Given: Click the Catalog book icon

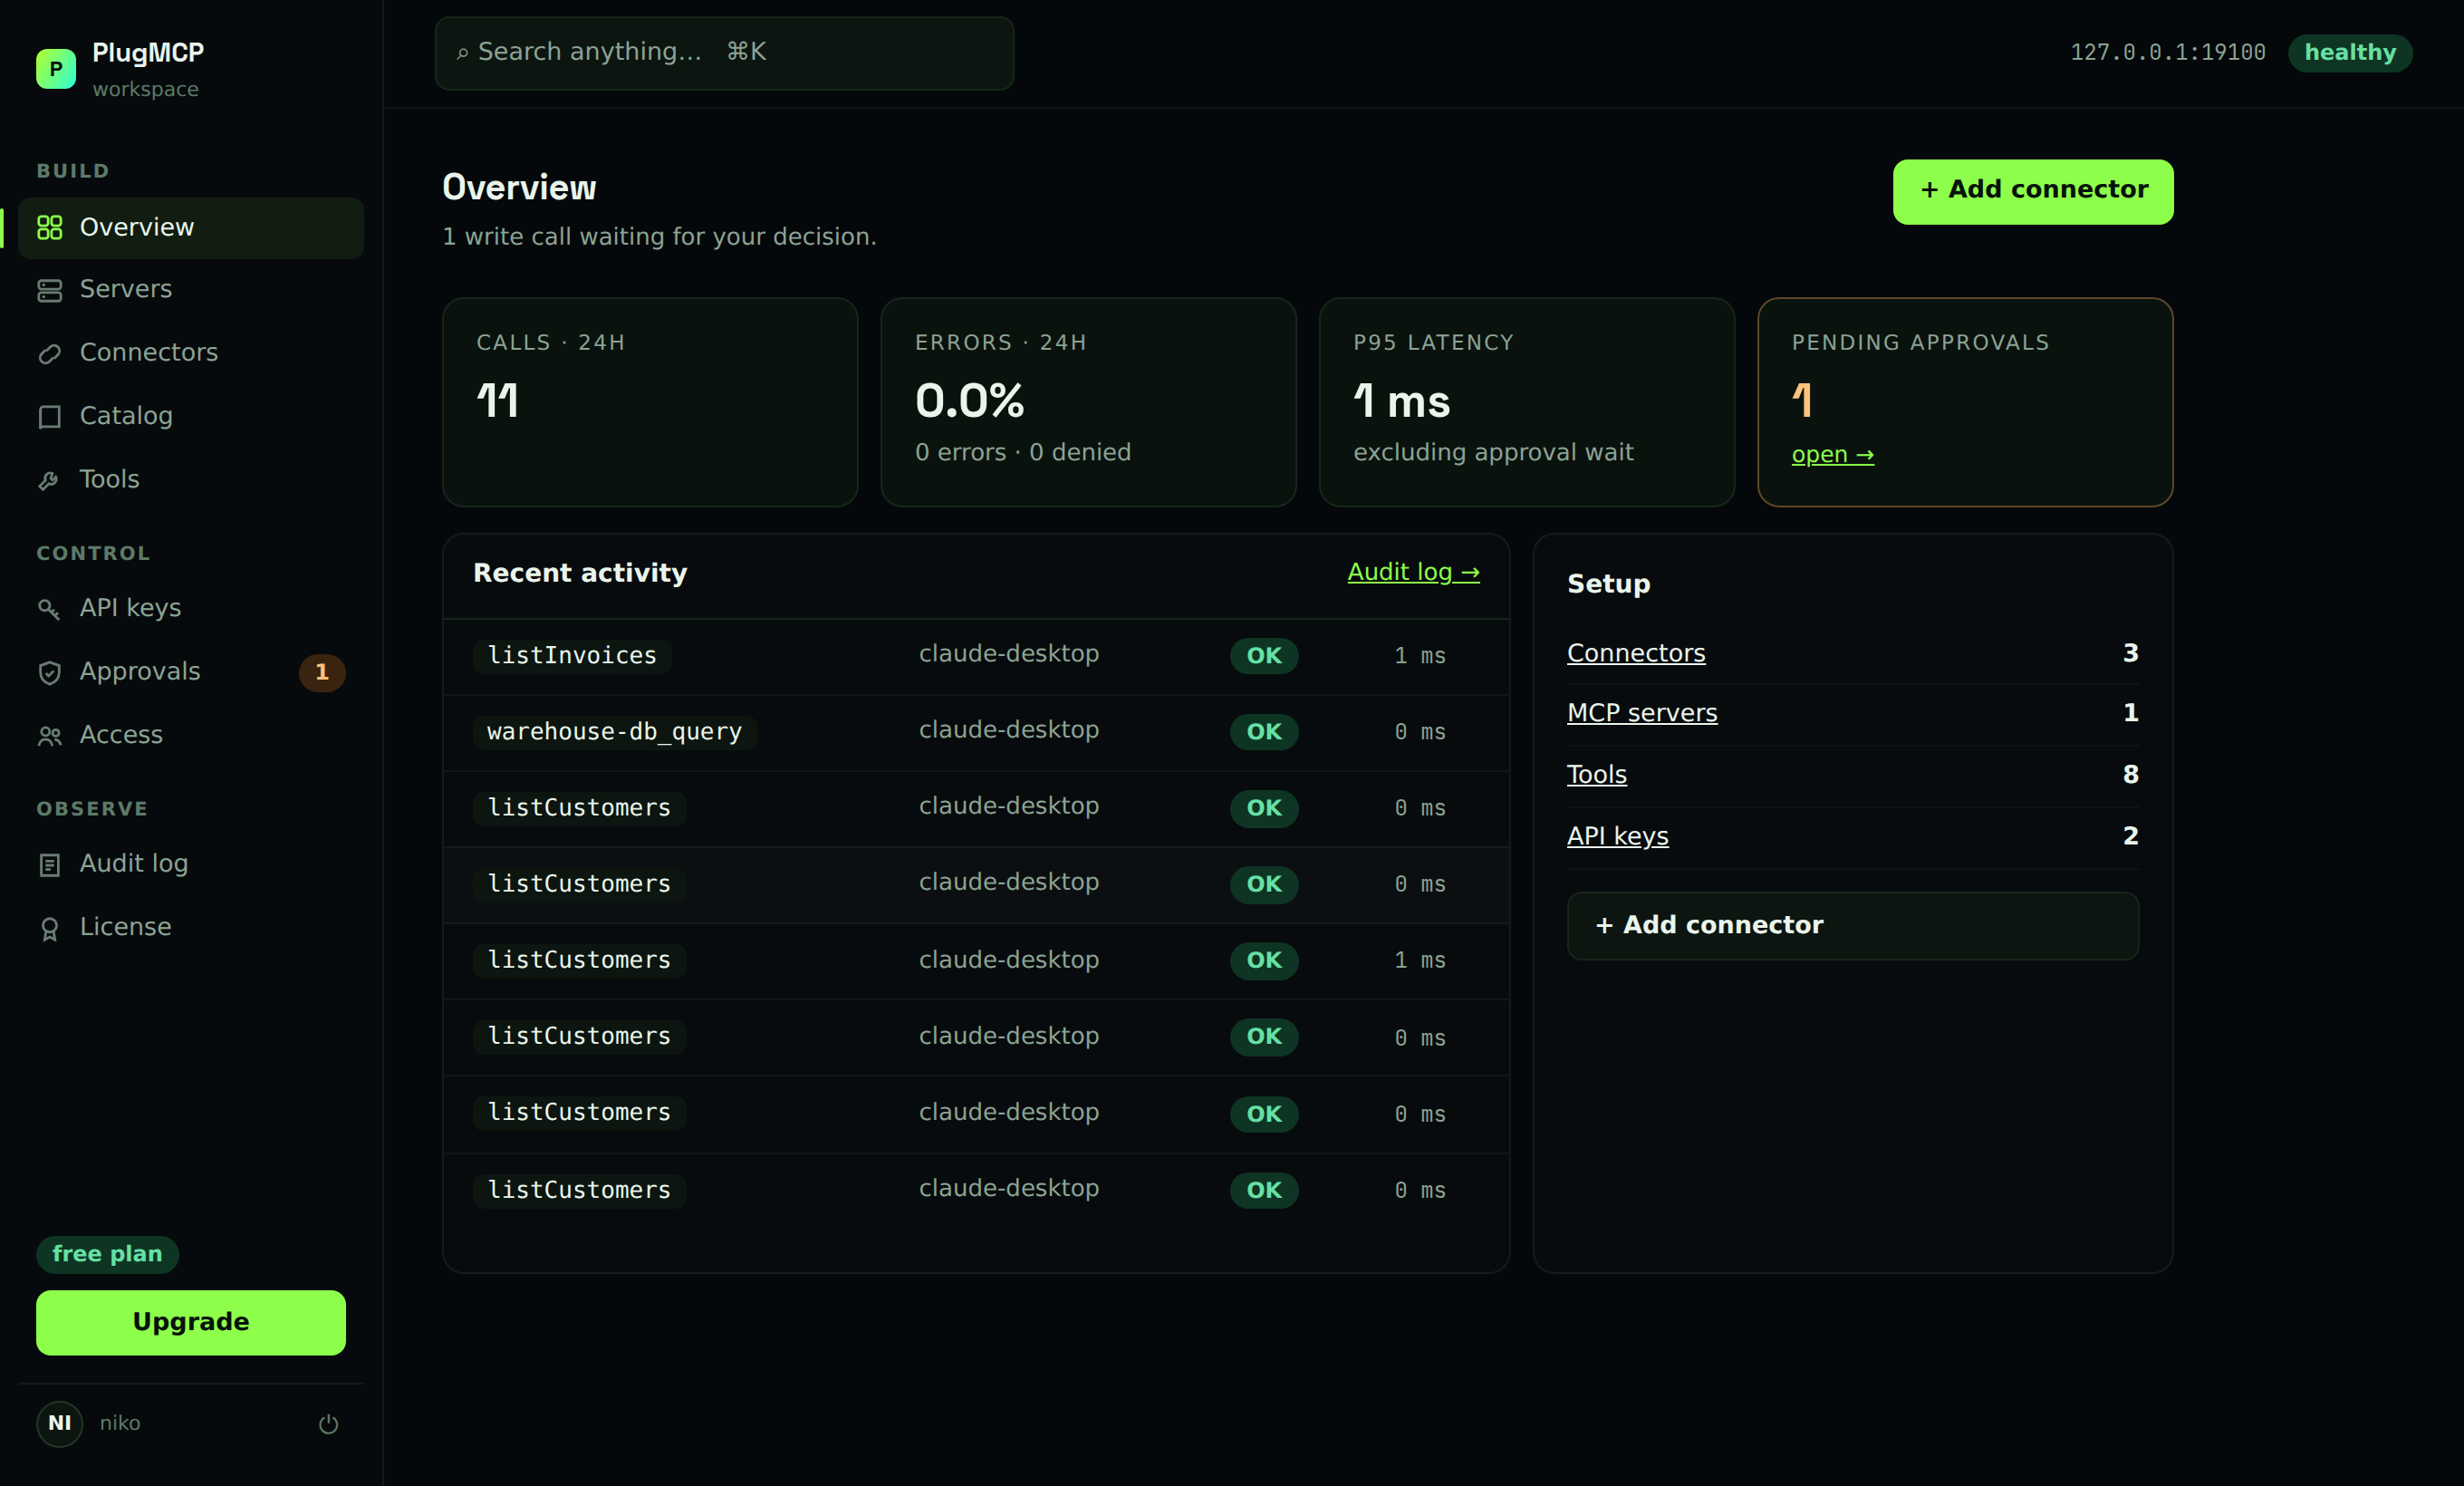Looking at the screenshot, I should pos(49,417).
